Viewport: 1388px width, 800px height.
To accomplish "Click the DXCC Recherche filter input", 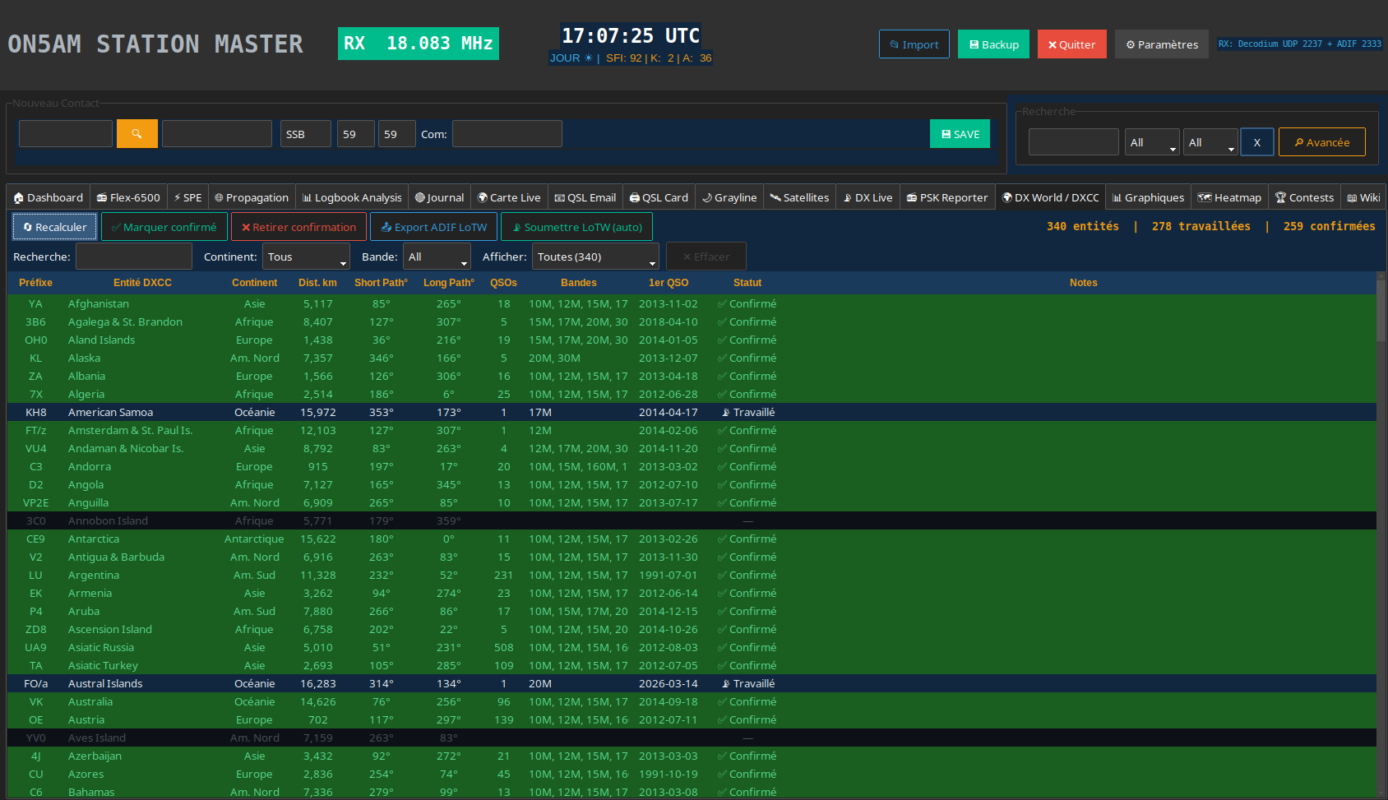I will coord(133,257).
